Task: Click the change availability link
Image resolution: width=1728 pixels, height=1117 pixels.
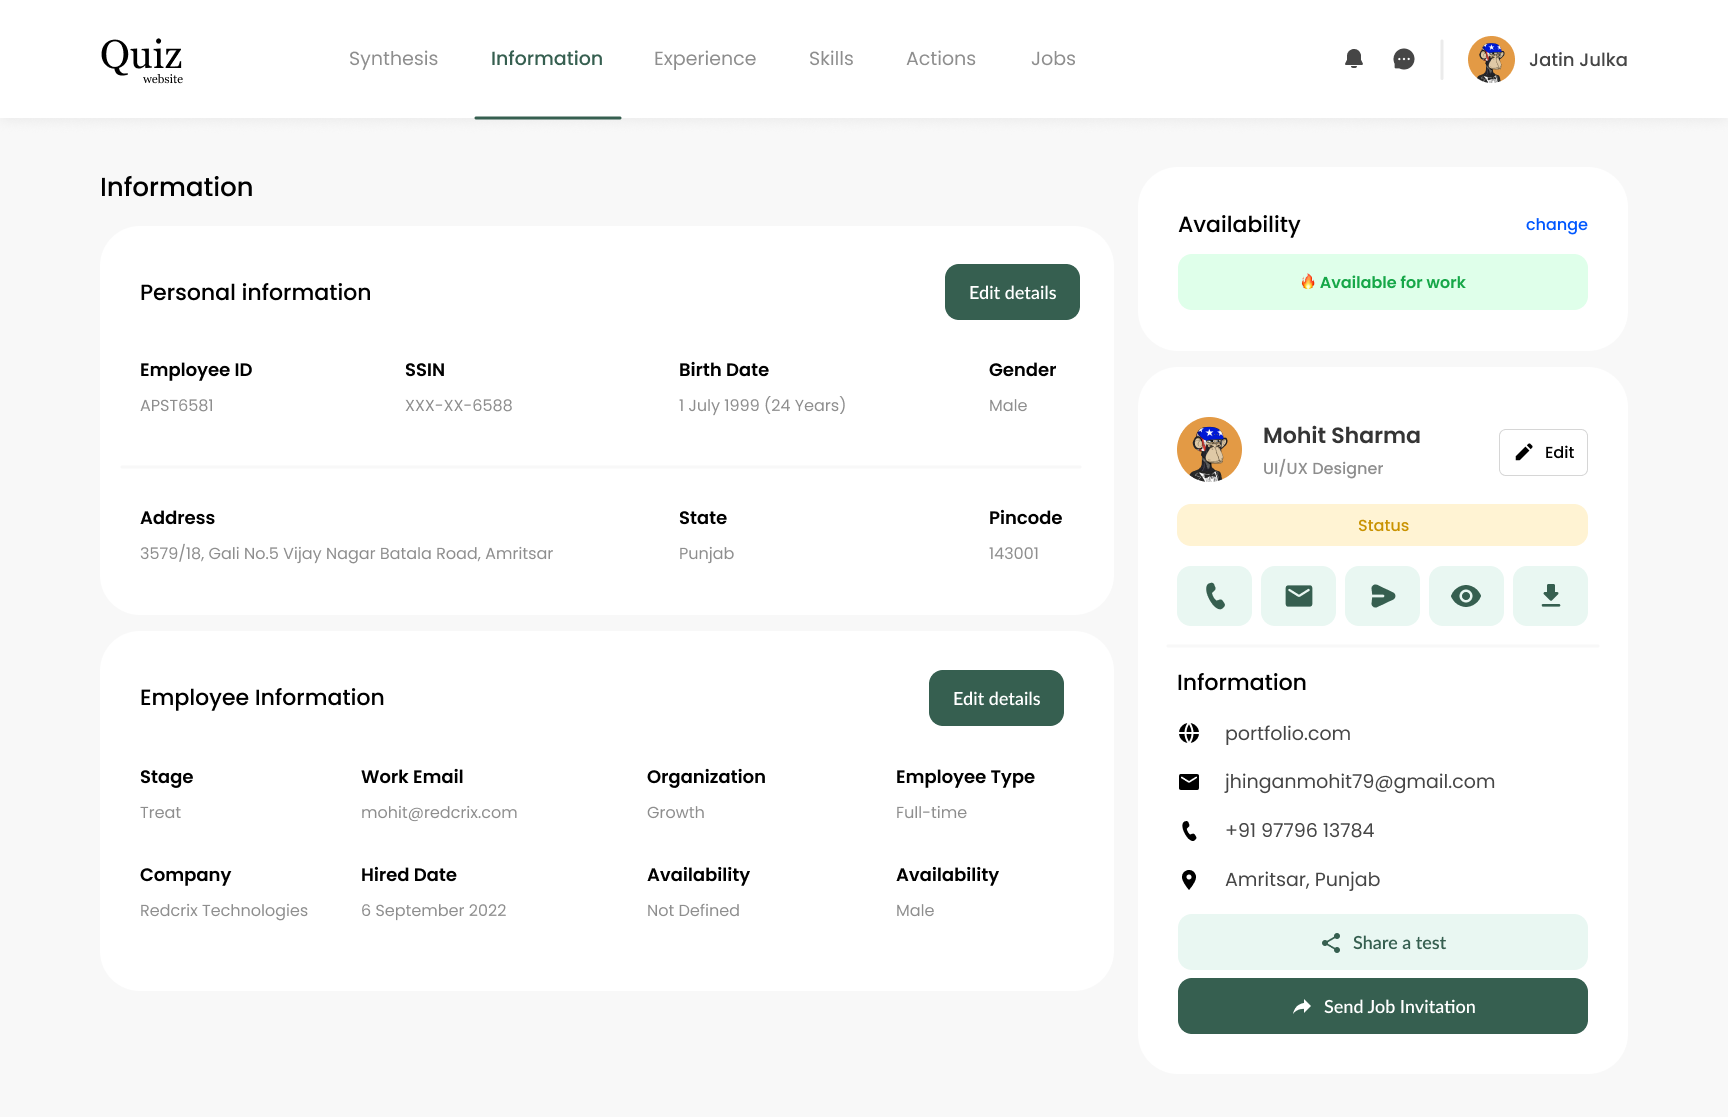Action: coord(1556,224)
